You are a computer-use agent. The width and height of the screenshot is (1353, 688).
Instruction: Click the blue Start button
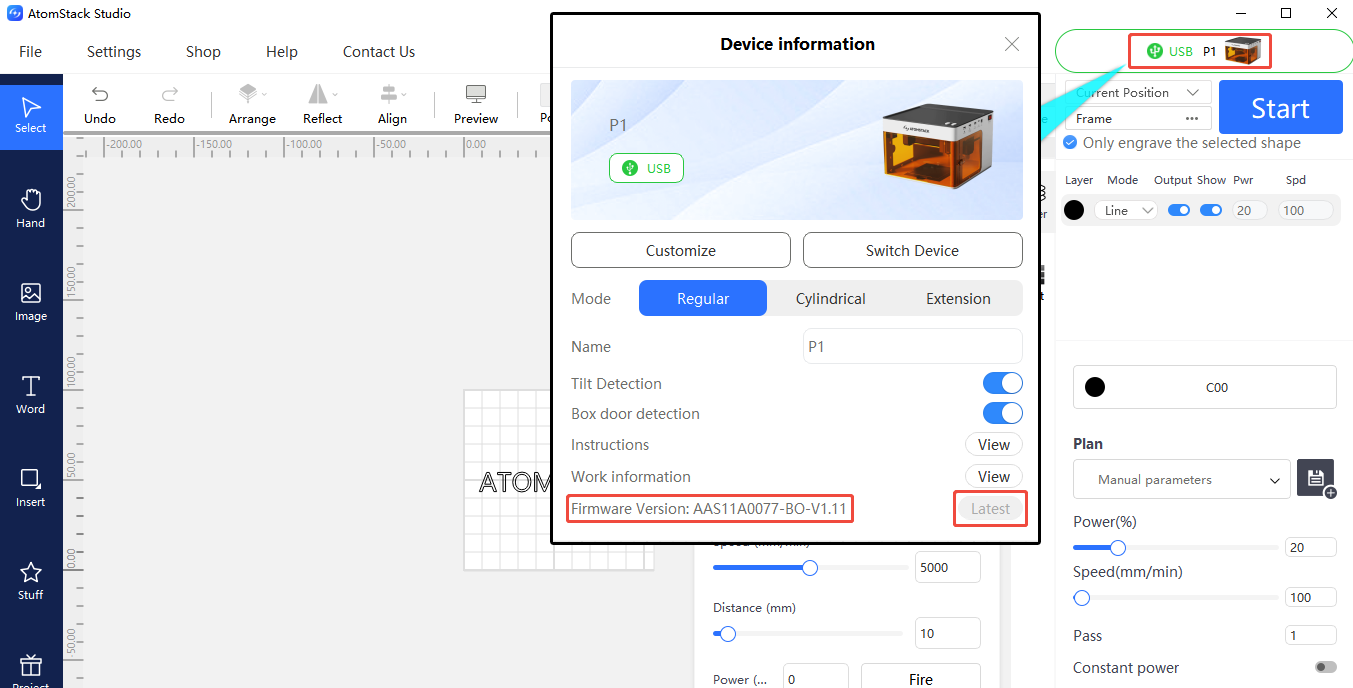click(x=1280, y=107)
